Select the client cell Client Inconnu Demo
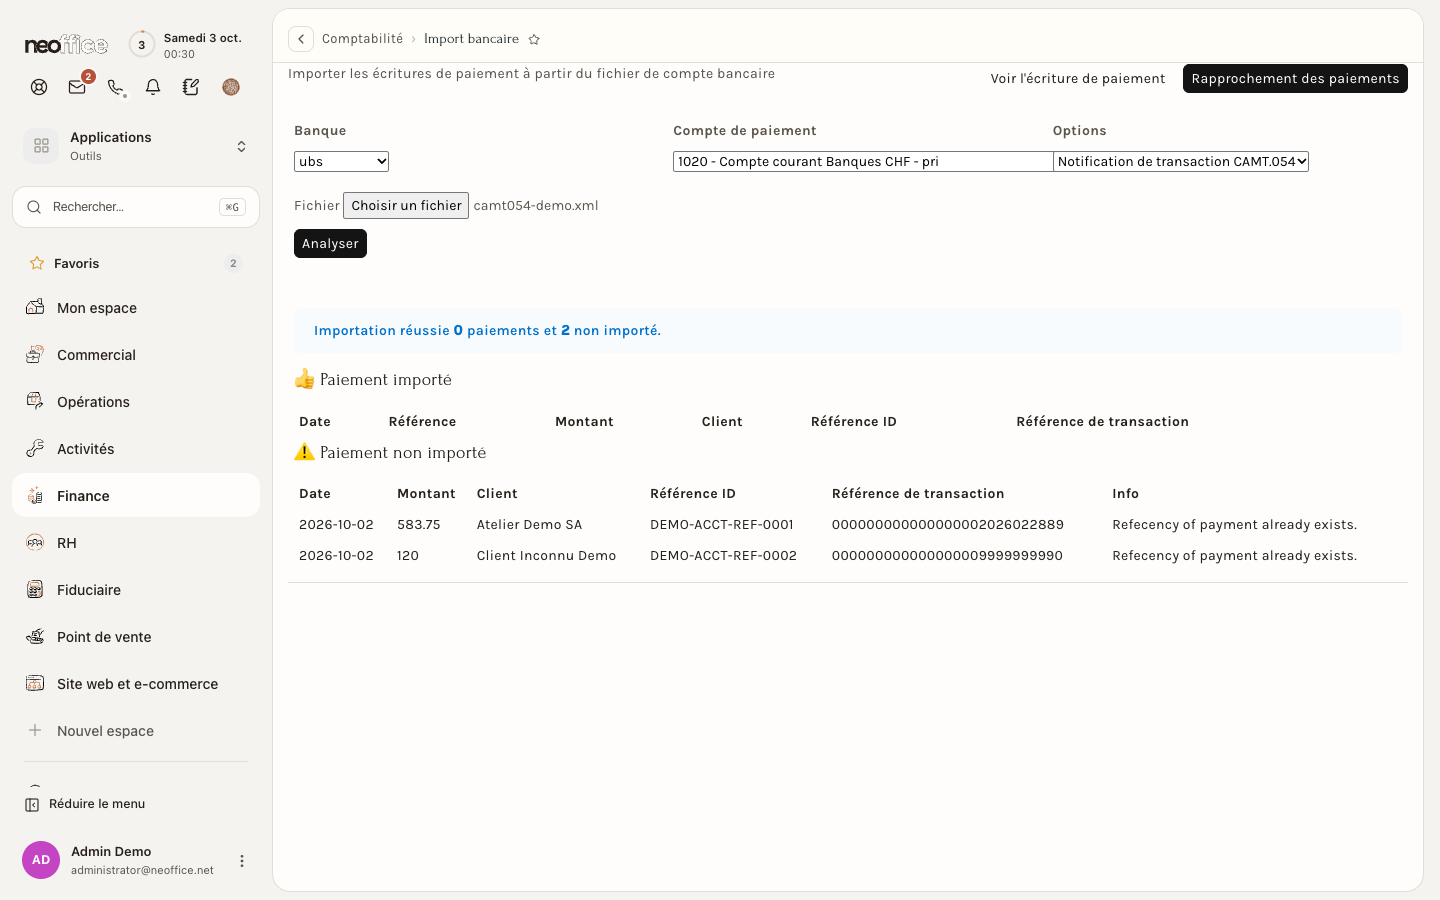This screenshot has width=1440, height=900. point(546,556)
